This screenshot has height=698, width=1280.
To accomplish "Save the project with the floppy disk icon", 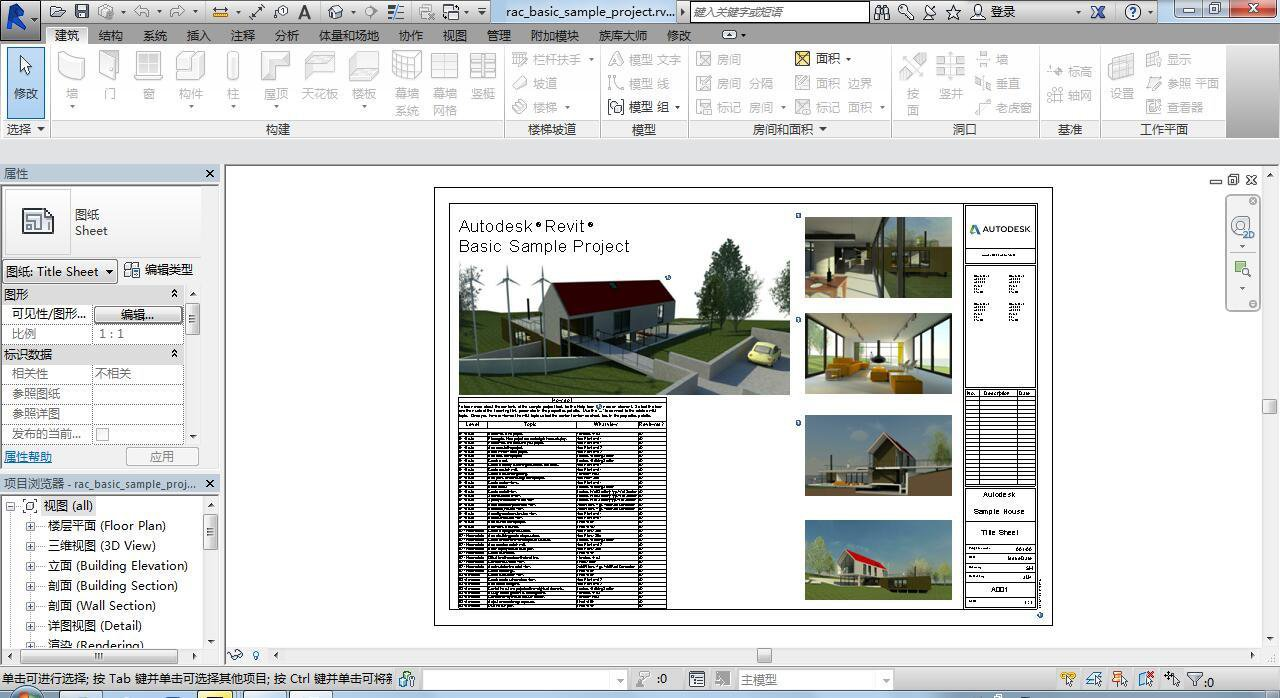I will coord(82,12).
